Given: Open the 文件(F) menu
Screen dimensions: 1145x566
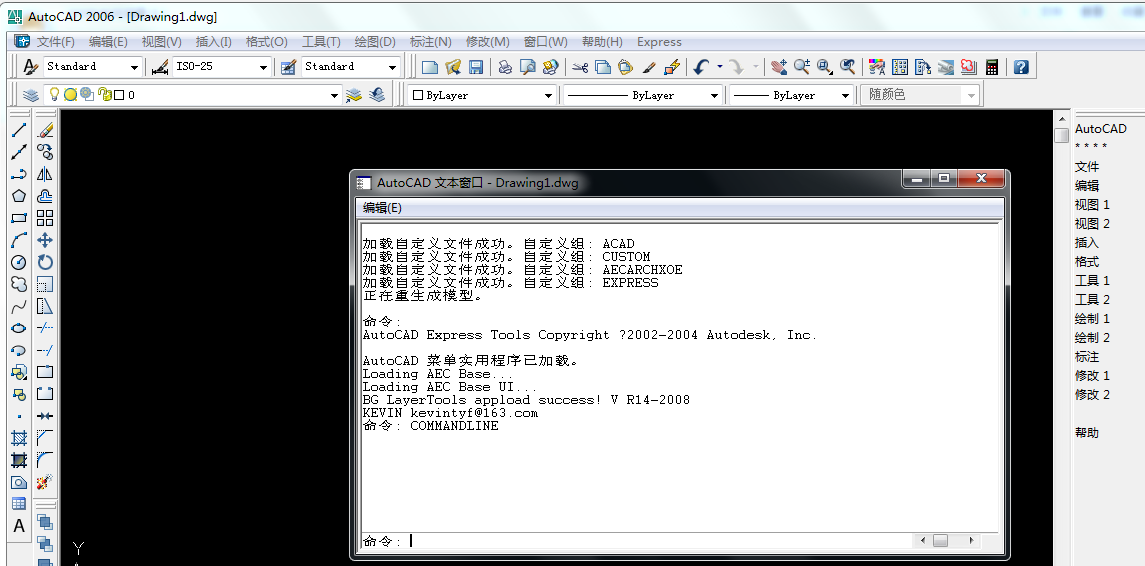Looking at the screenshot, I should tap(55, 42).
